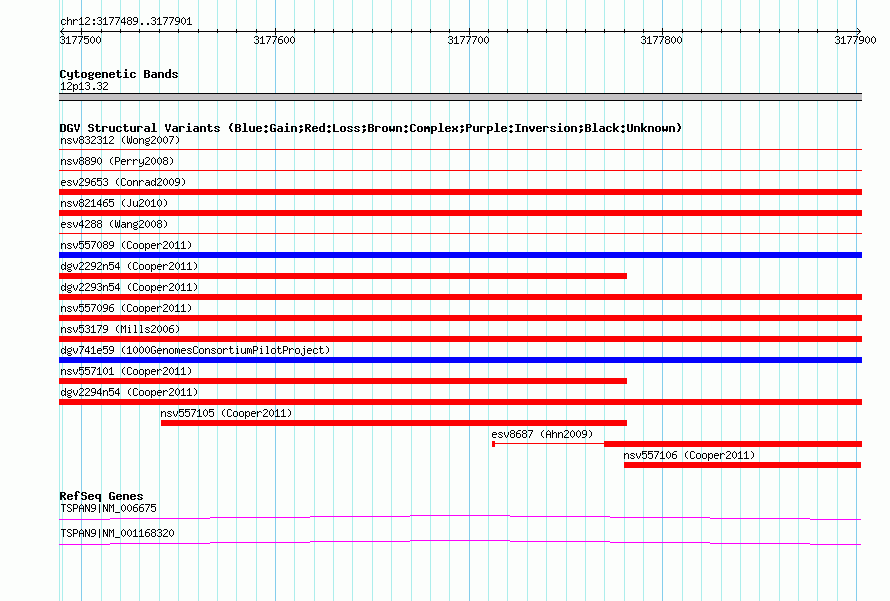Click the RefSeq Genes track title
This screenshot has width=890, height=601.
pos(101,496)
